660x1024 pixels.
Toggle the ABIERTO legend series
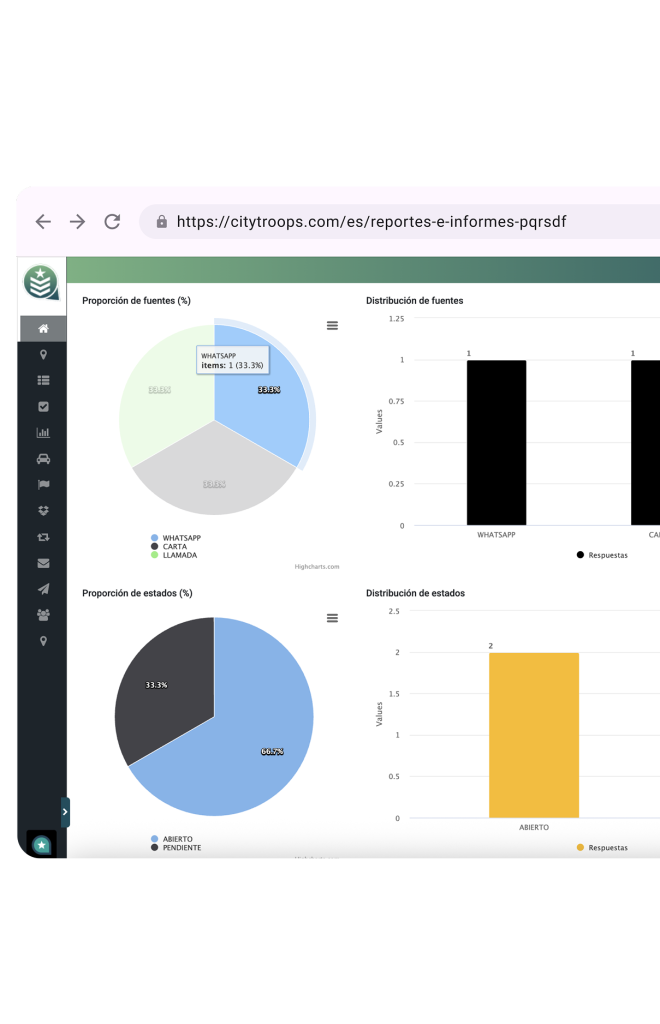click(172, 839)
